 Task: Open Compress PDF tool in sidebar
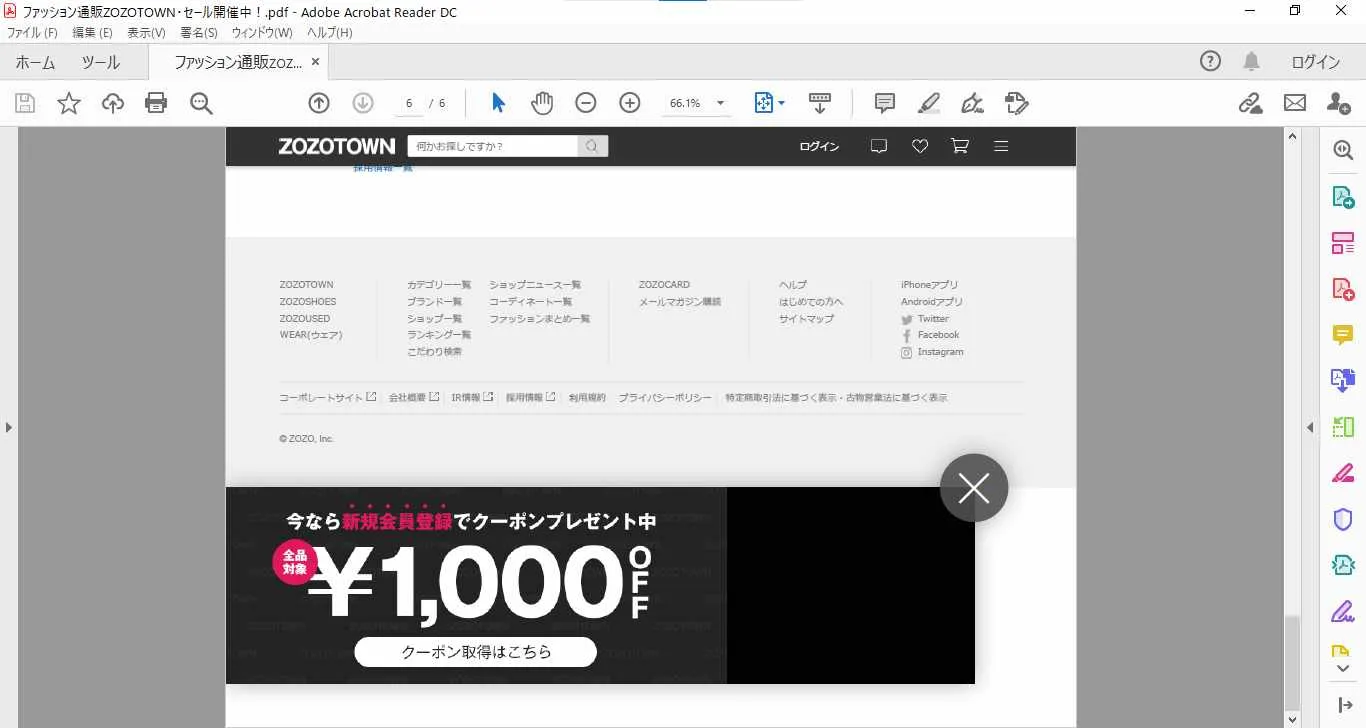tap(1343, 565)
